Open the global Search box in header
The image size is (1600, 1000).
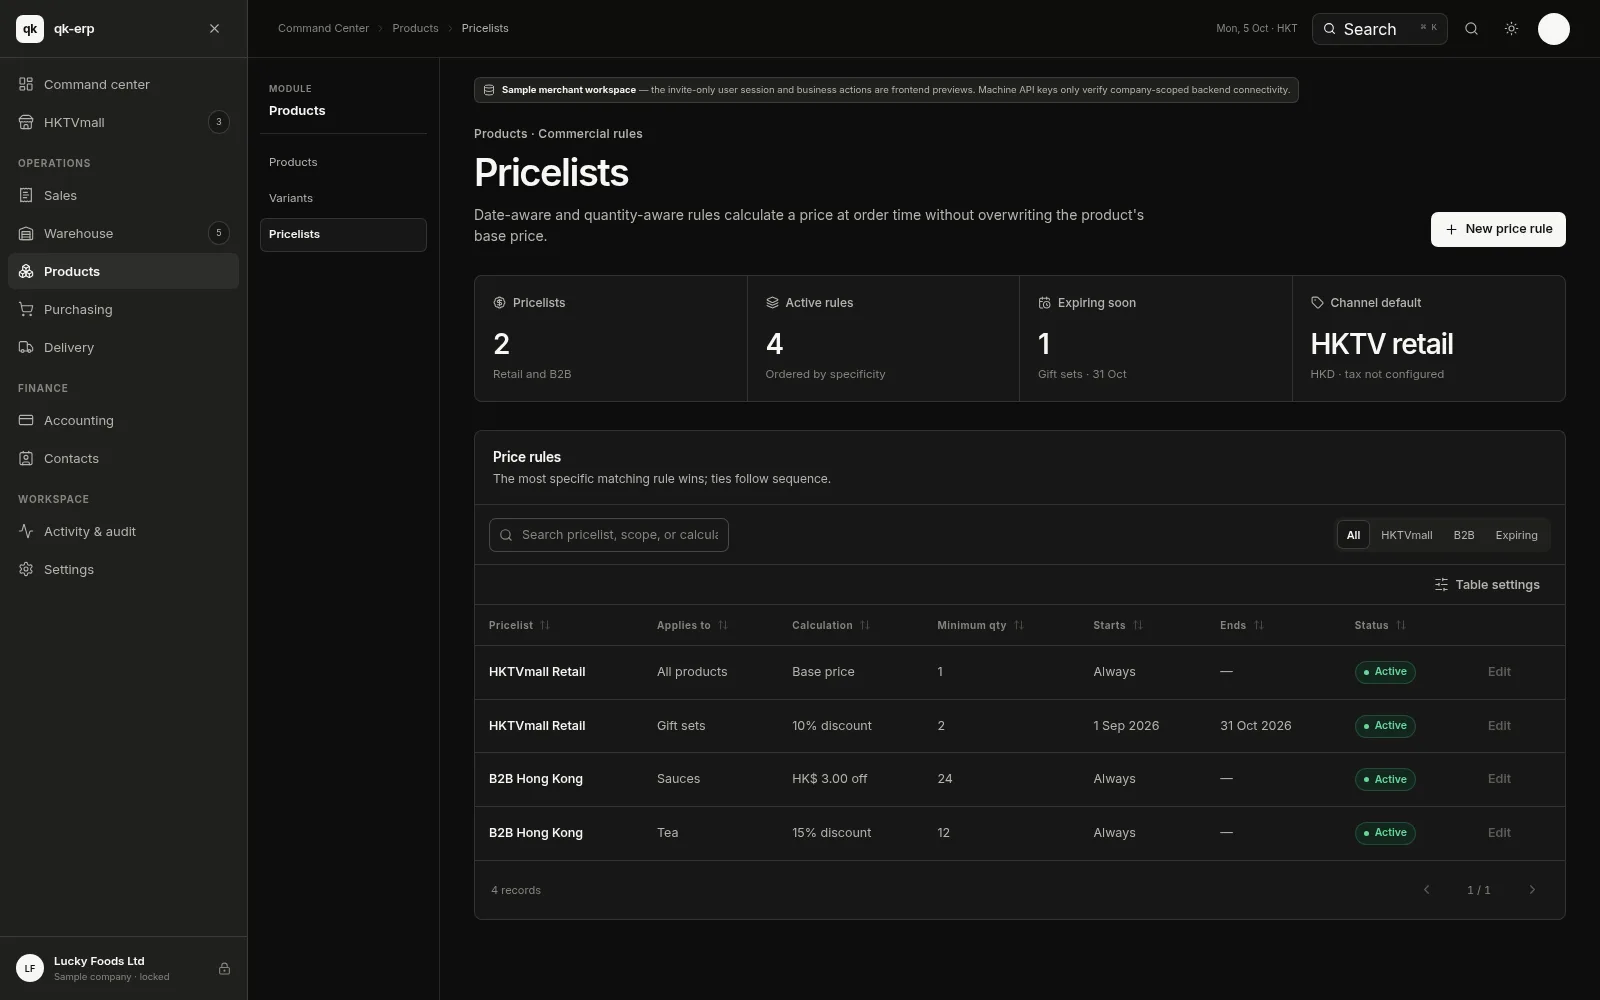[x=1379, y=29]
